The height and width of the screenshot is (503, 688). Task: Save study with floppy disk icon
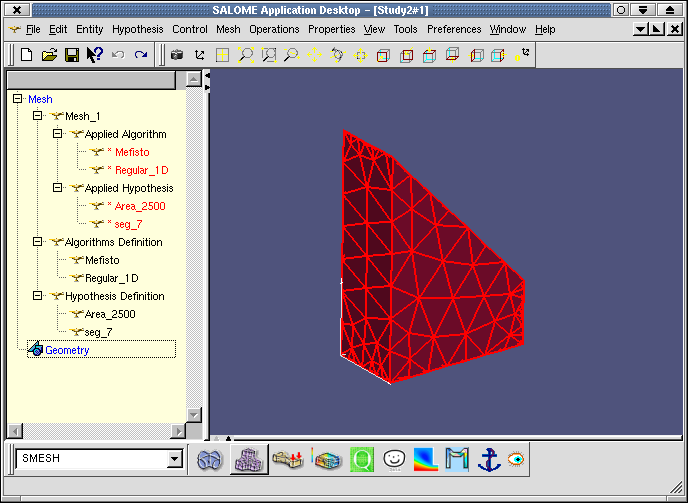point(72,55)
